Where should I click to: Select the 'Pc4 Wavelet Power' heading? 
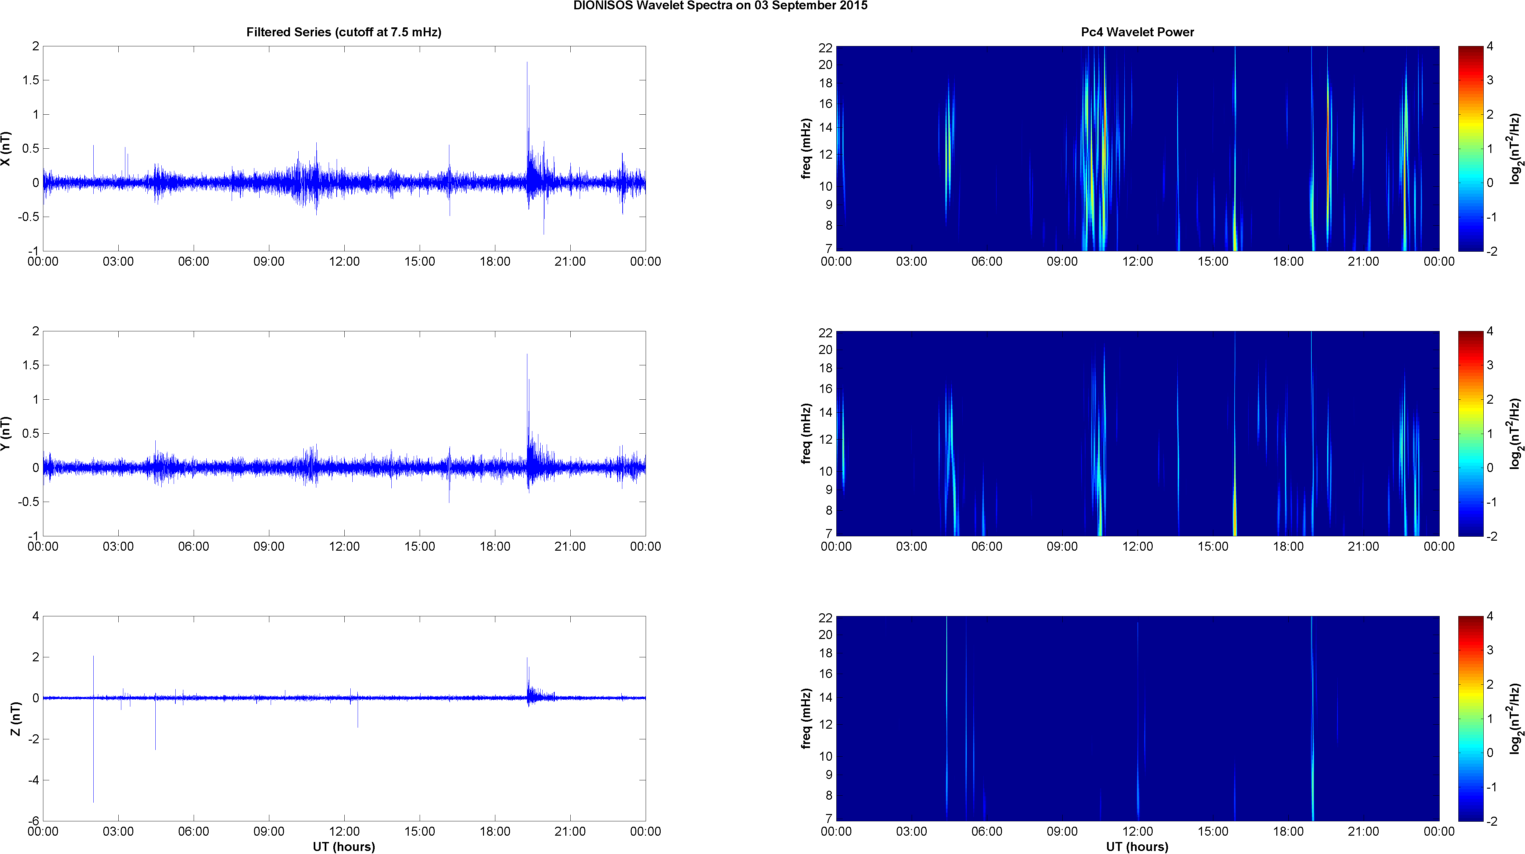pos(1137,32)
